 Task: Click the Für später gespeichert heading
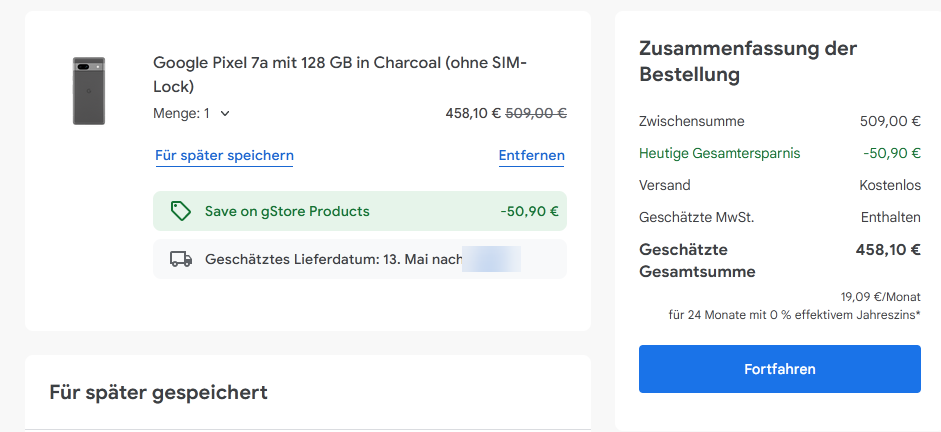pyautogui.click(x=158, y=392)
